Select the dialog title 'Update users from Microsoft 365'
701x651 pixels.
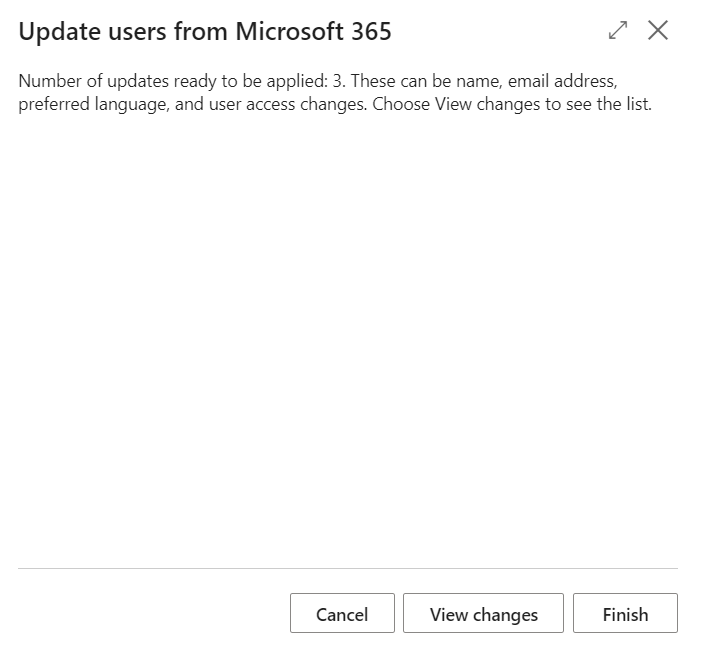click(205, 31)
